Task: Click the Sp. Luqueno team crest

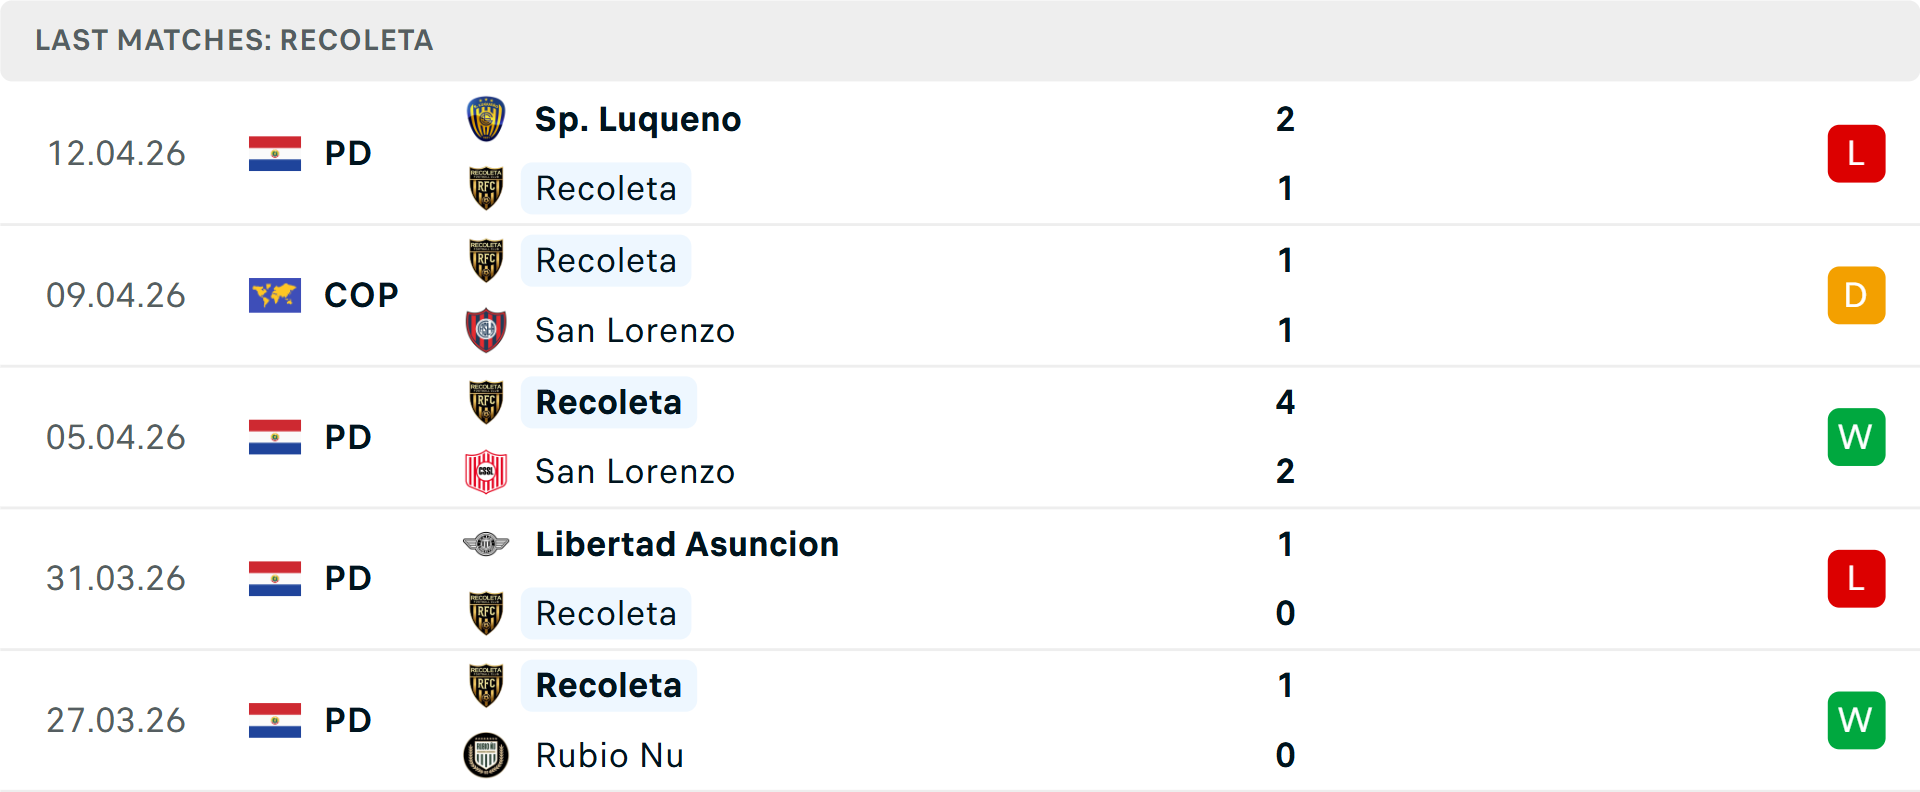Action: [x=486, y=119]
